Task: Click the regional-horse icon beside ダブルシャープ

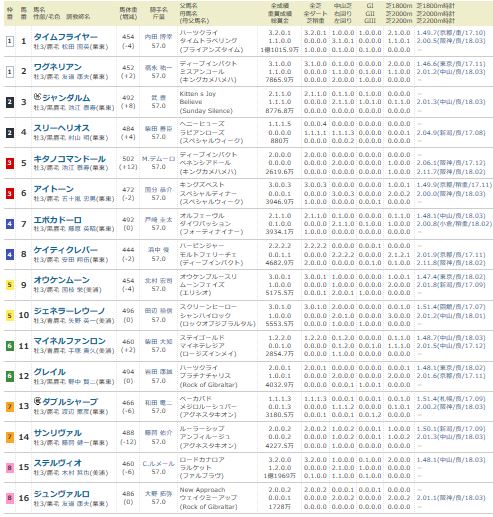Action: pos(37,401)
